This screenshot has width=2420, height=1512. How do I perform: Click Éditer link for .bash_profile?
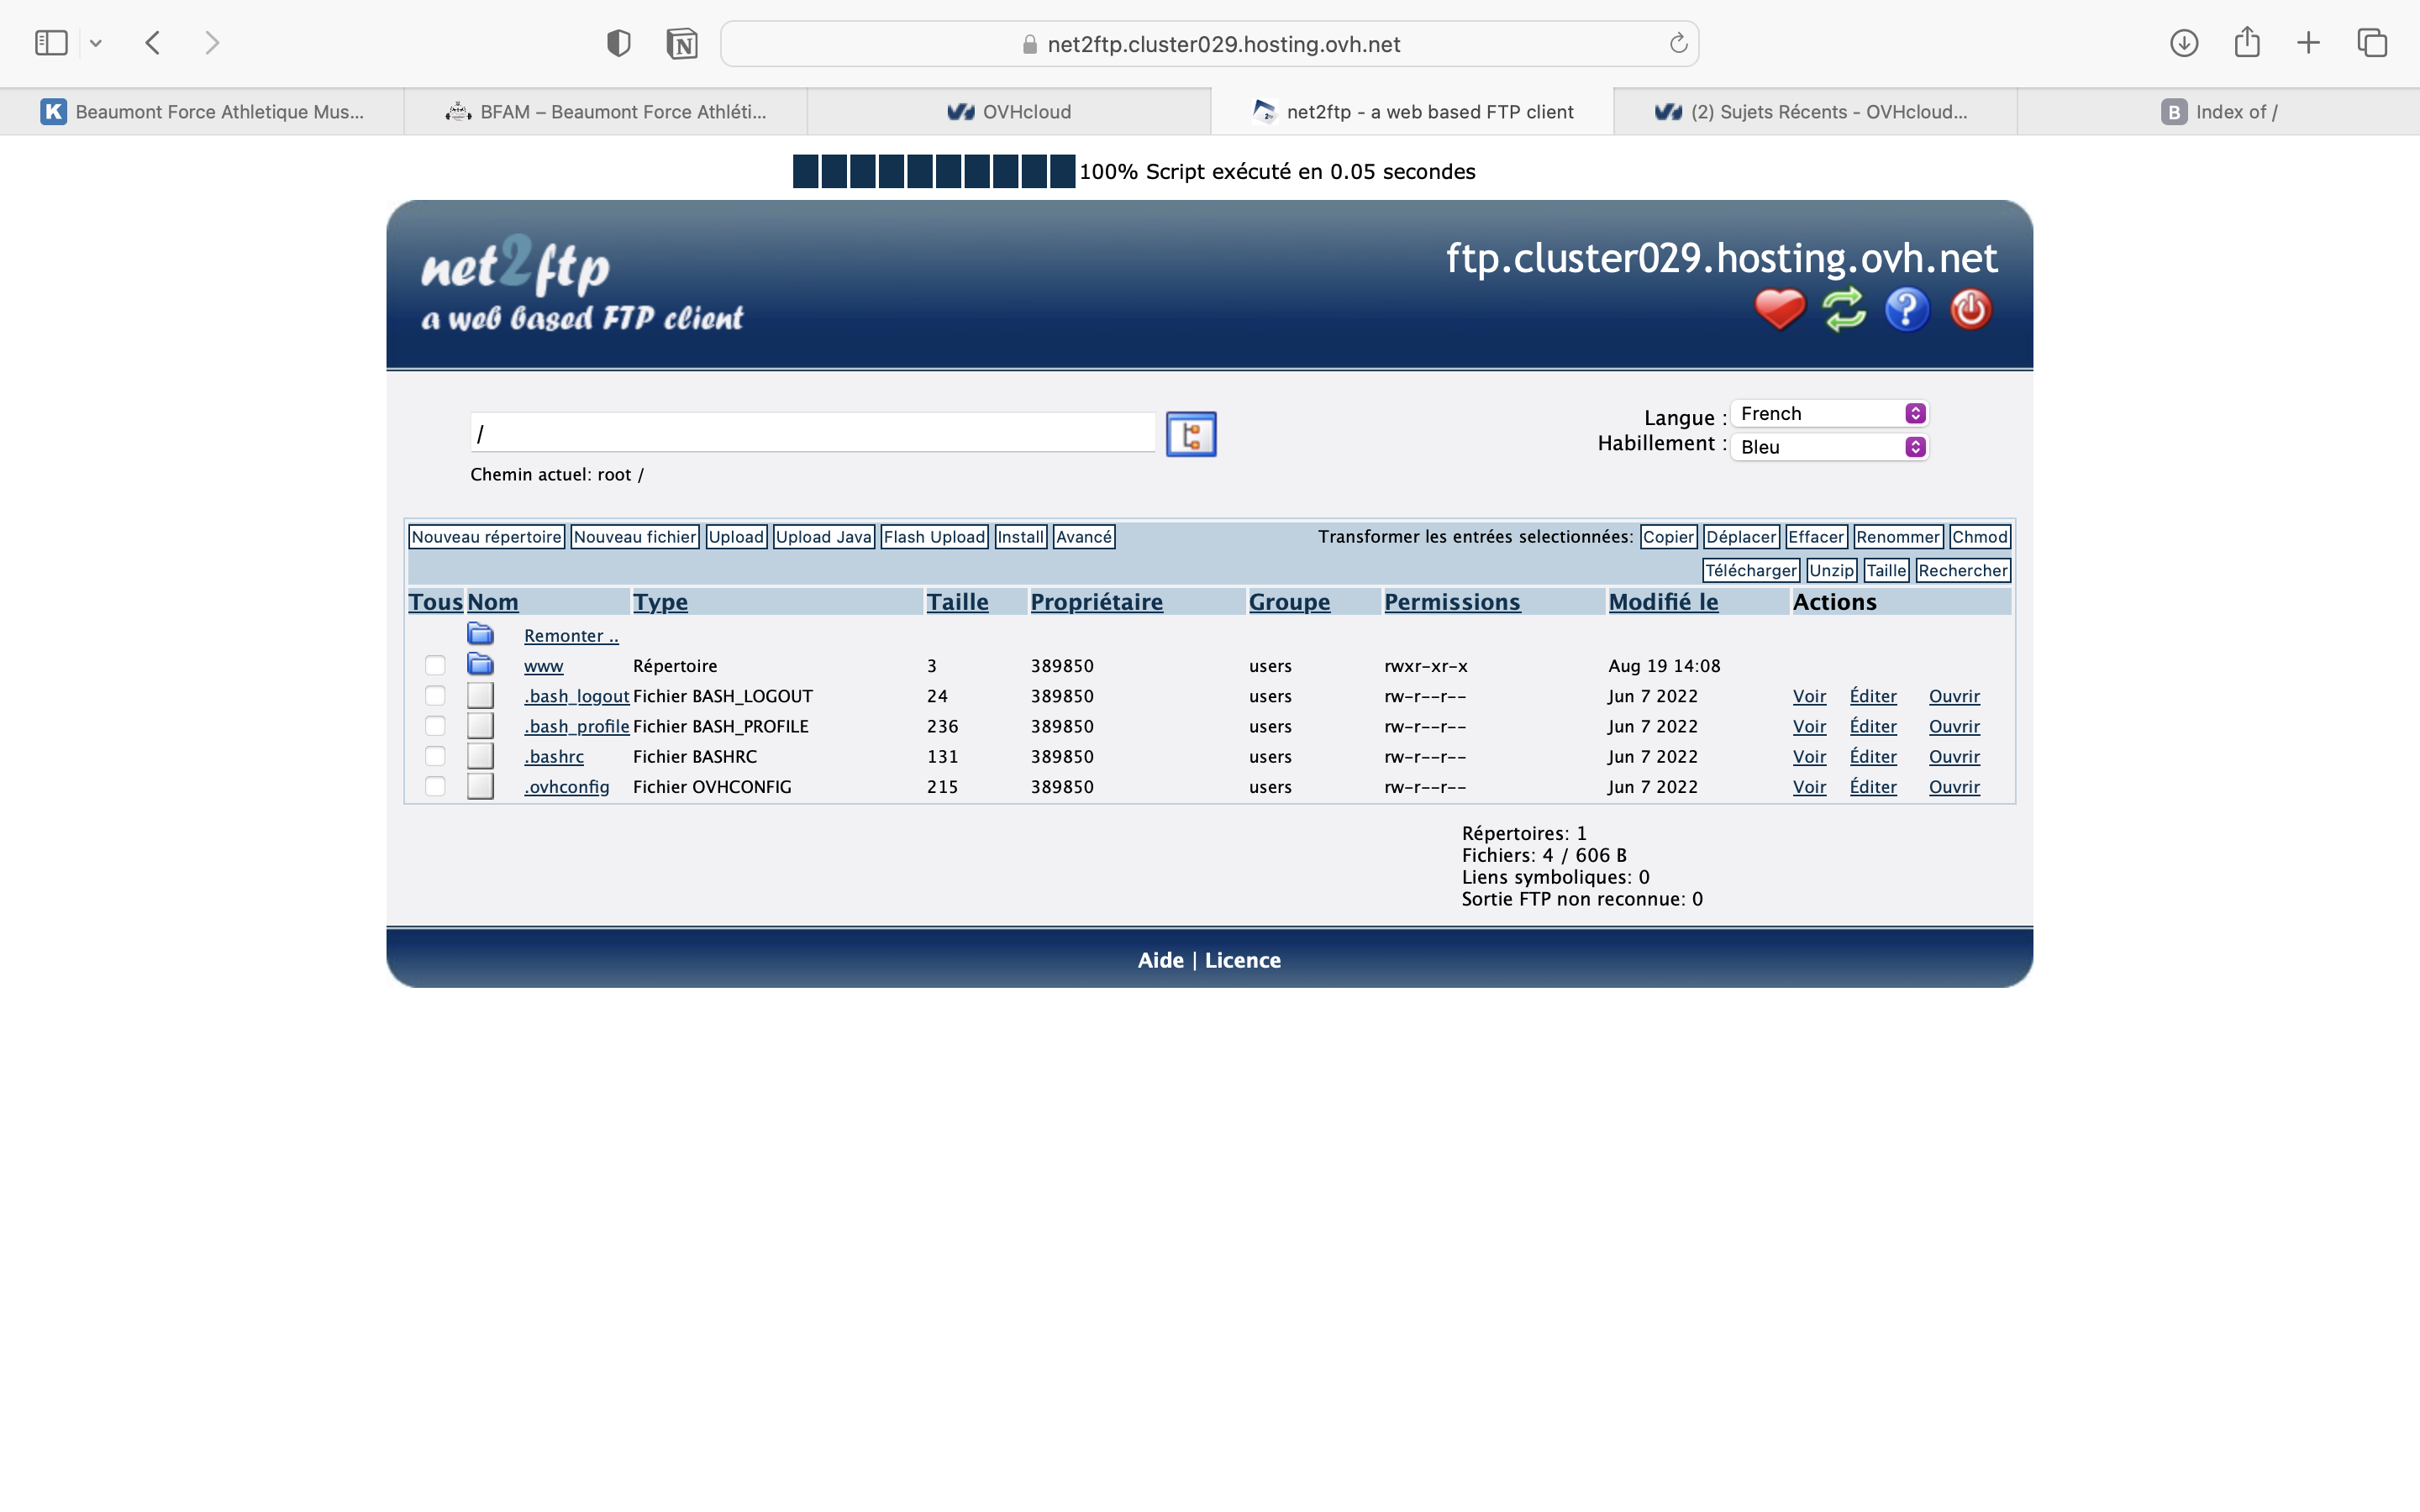(1872, 727)
